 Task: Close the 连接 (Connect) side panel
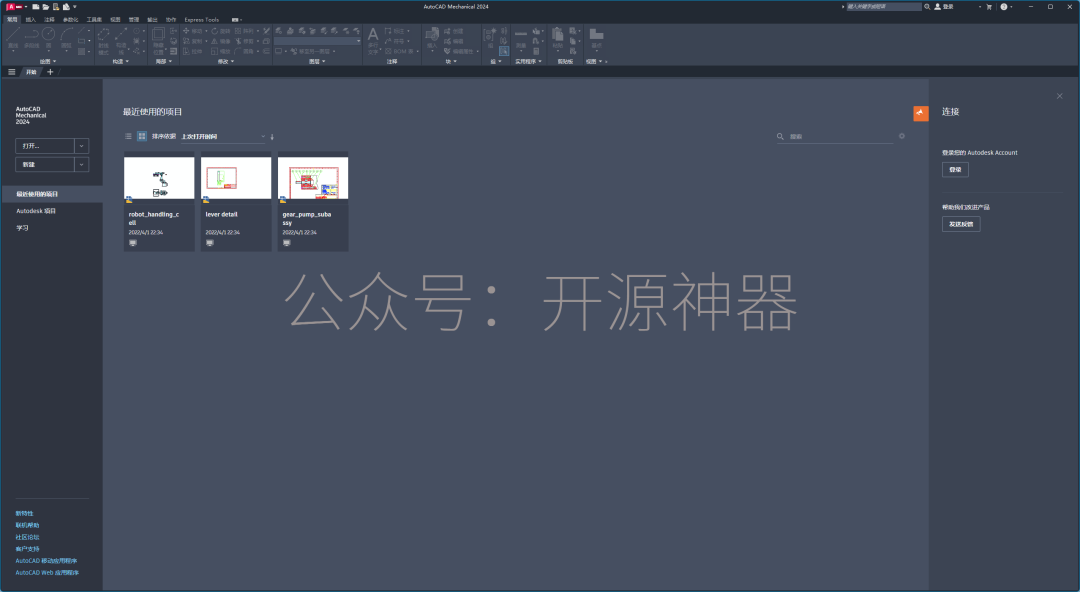coord(1059,96)
